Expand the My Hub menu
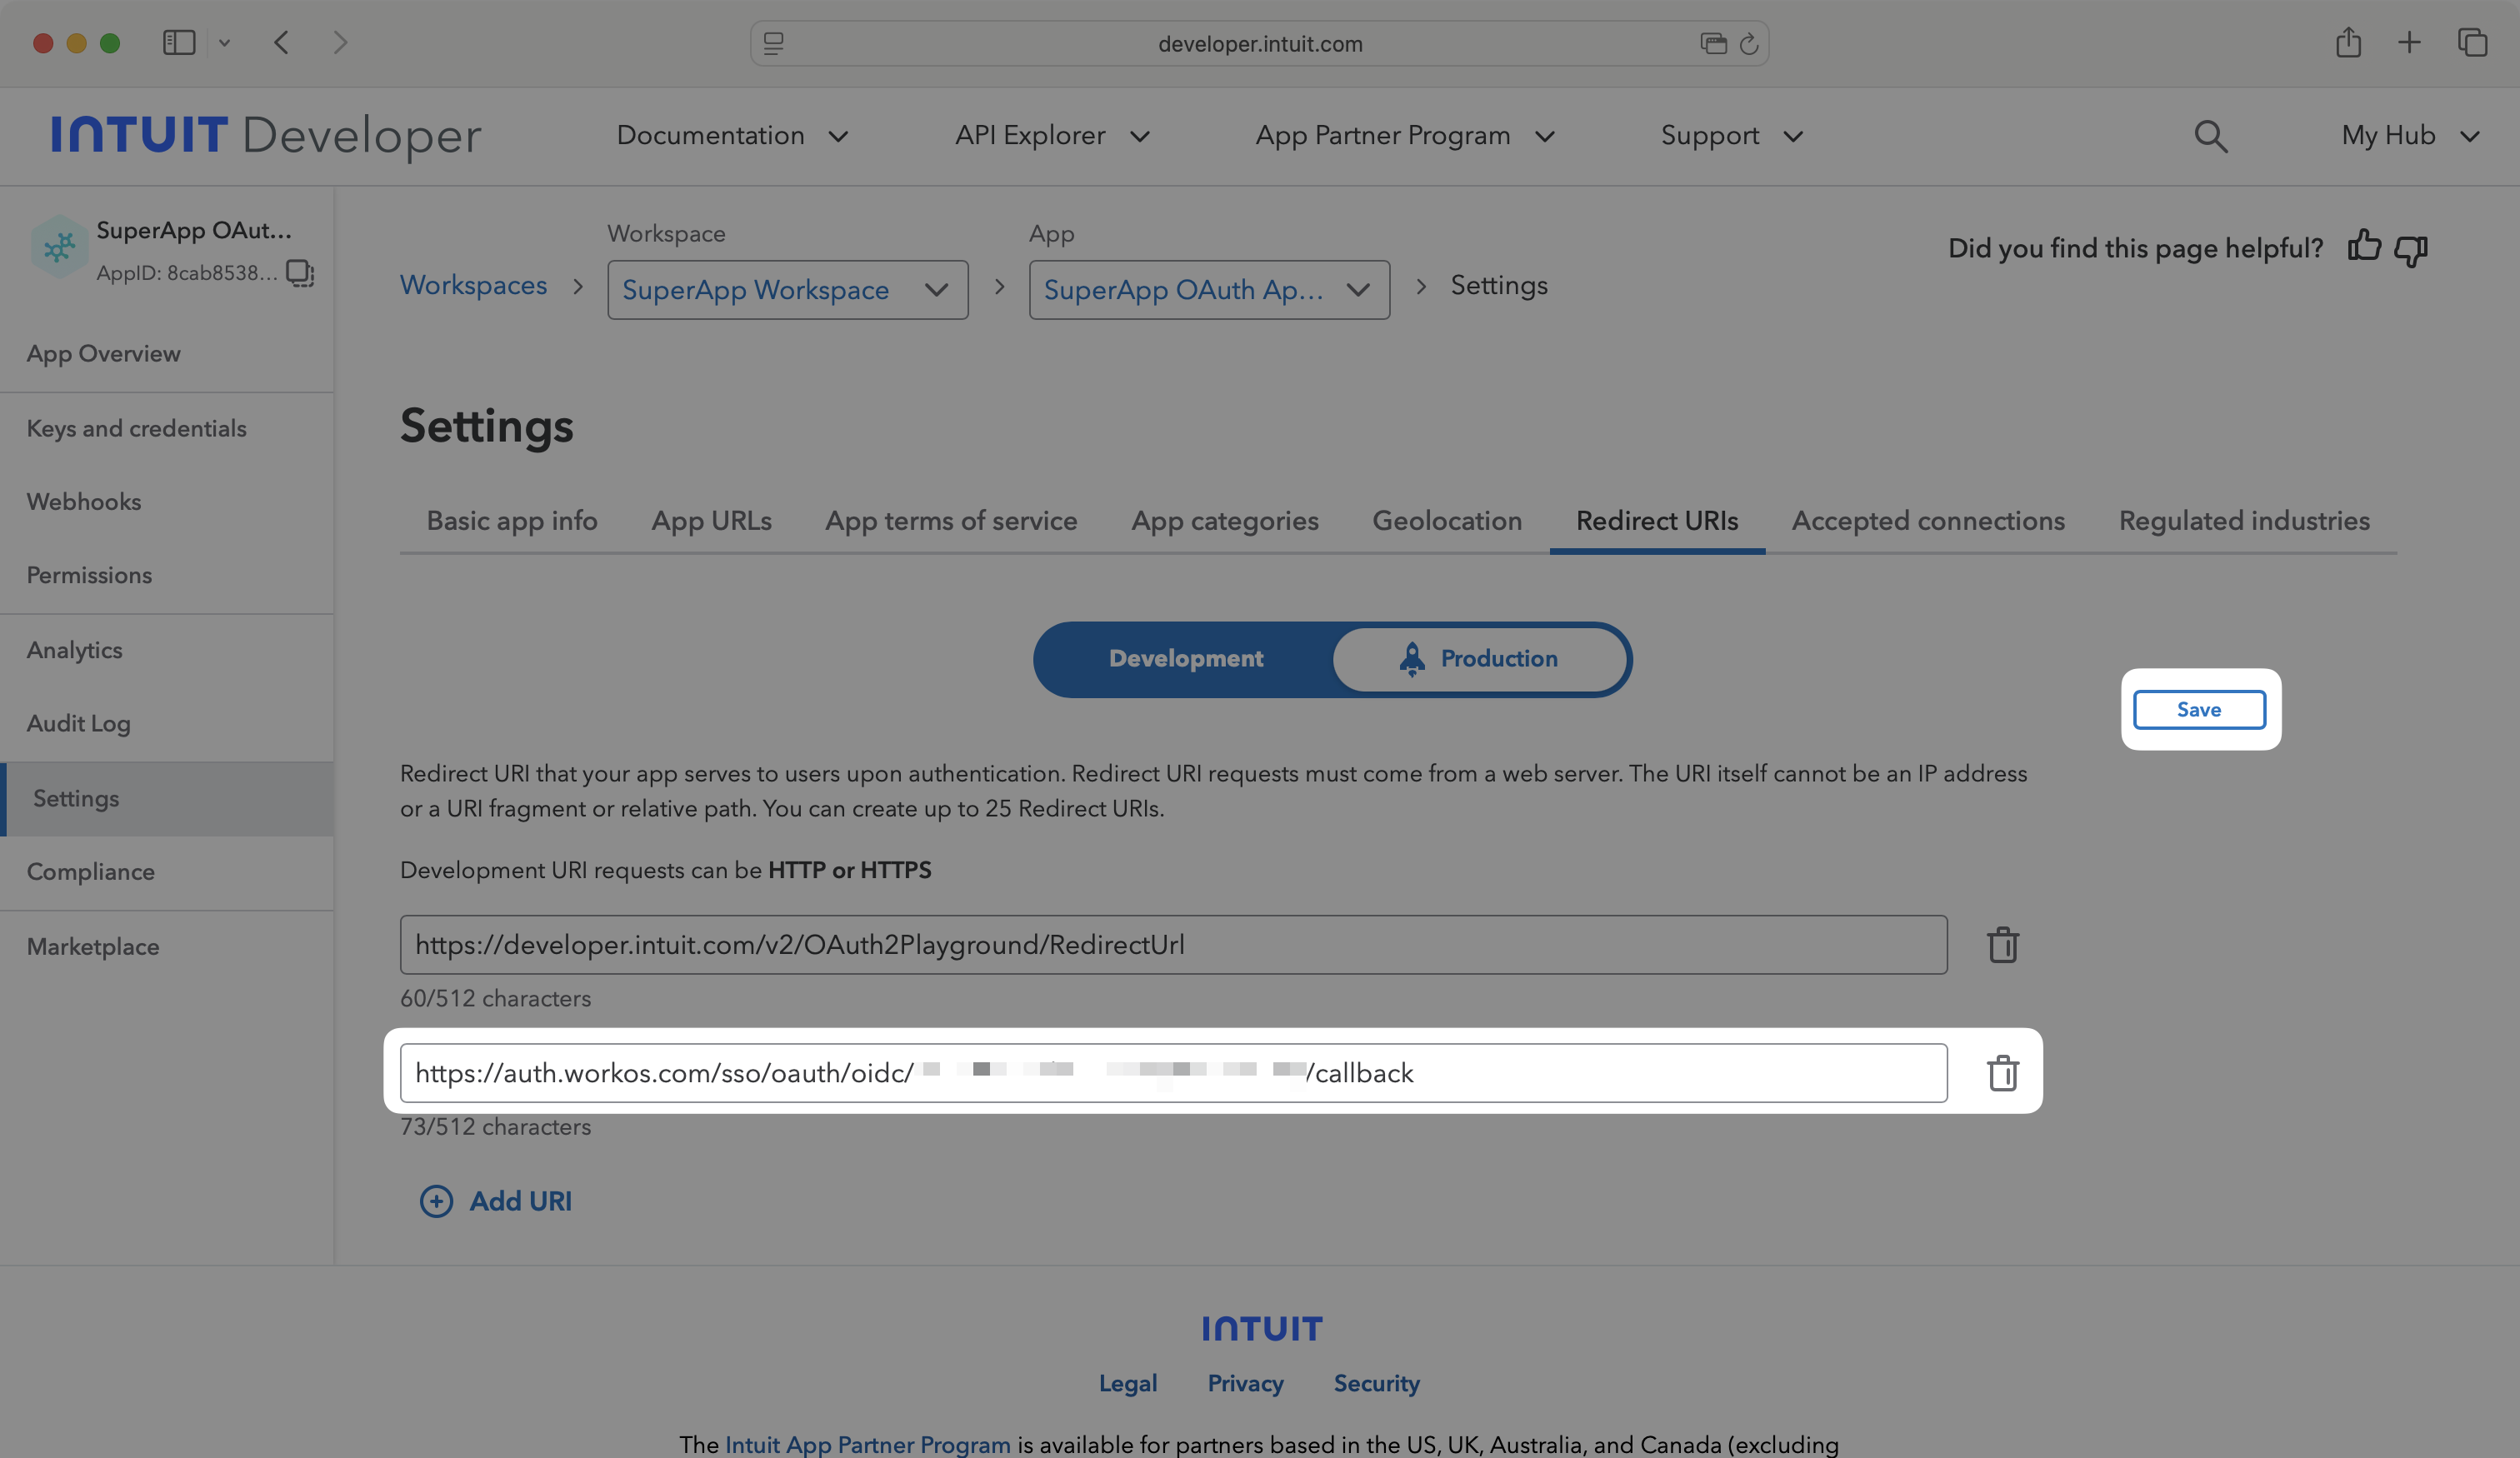The width and height of the screenshot is (2520, 1458). point(2410,136)
